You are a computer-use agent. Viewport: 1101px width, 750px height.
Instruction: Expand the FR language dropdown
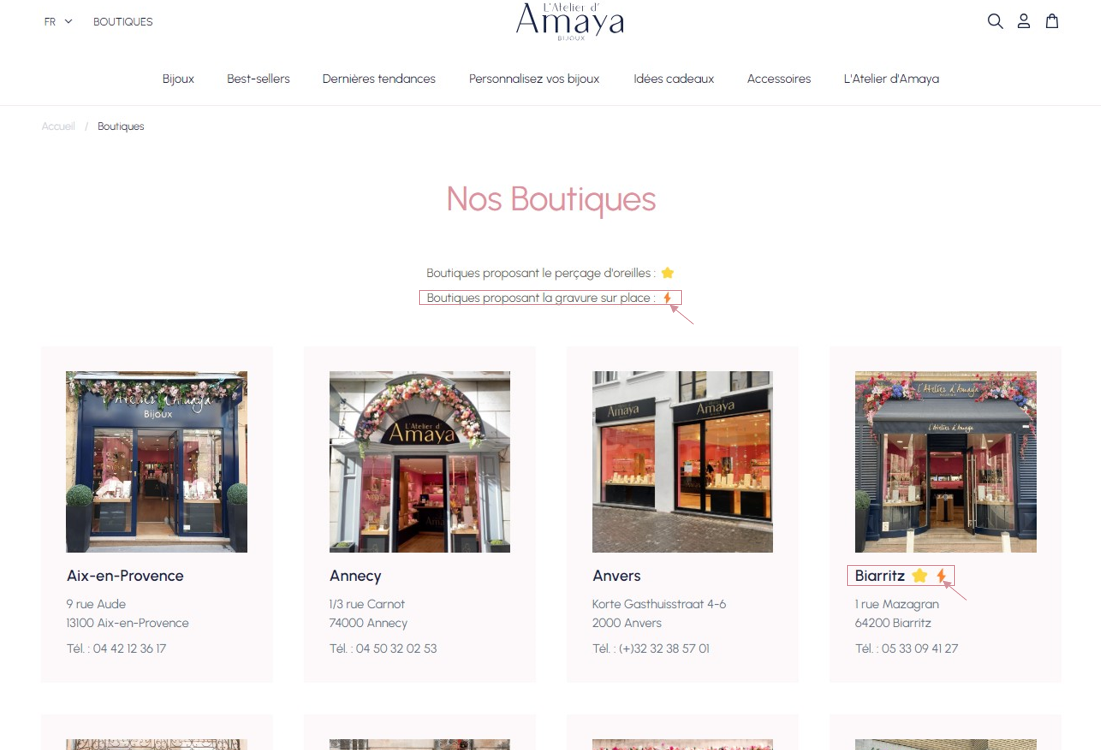(x=58, y=22)
